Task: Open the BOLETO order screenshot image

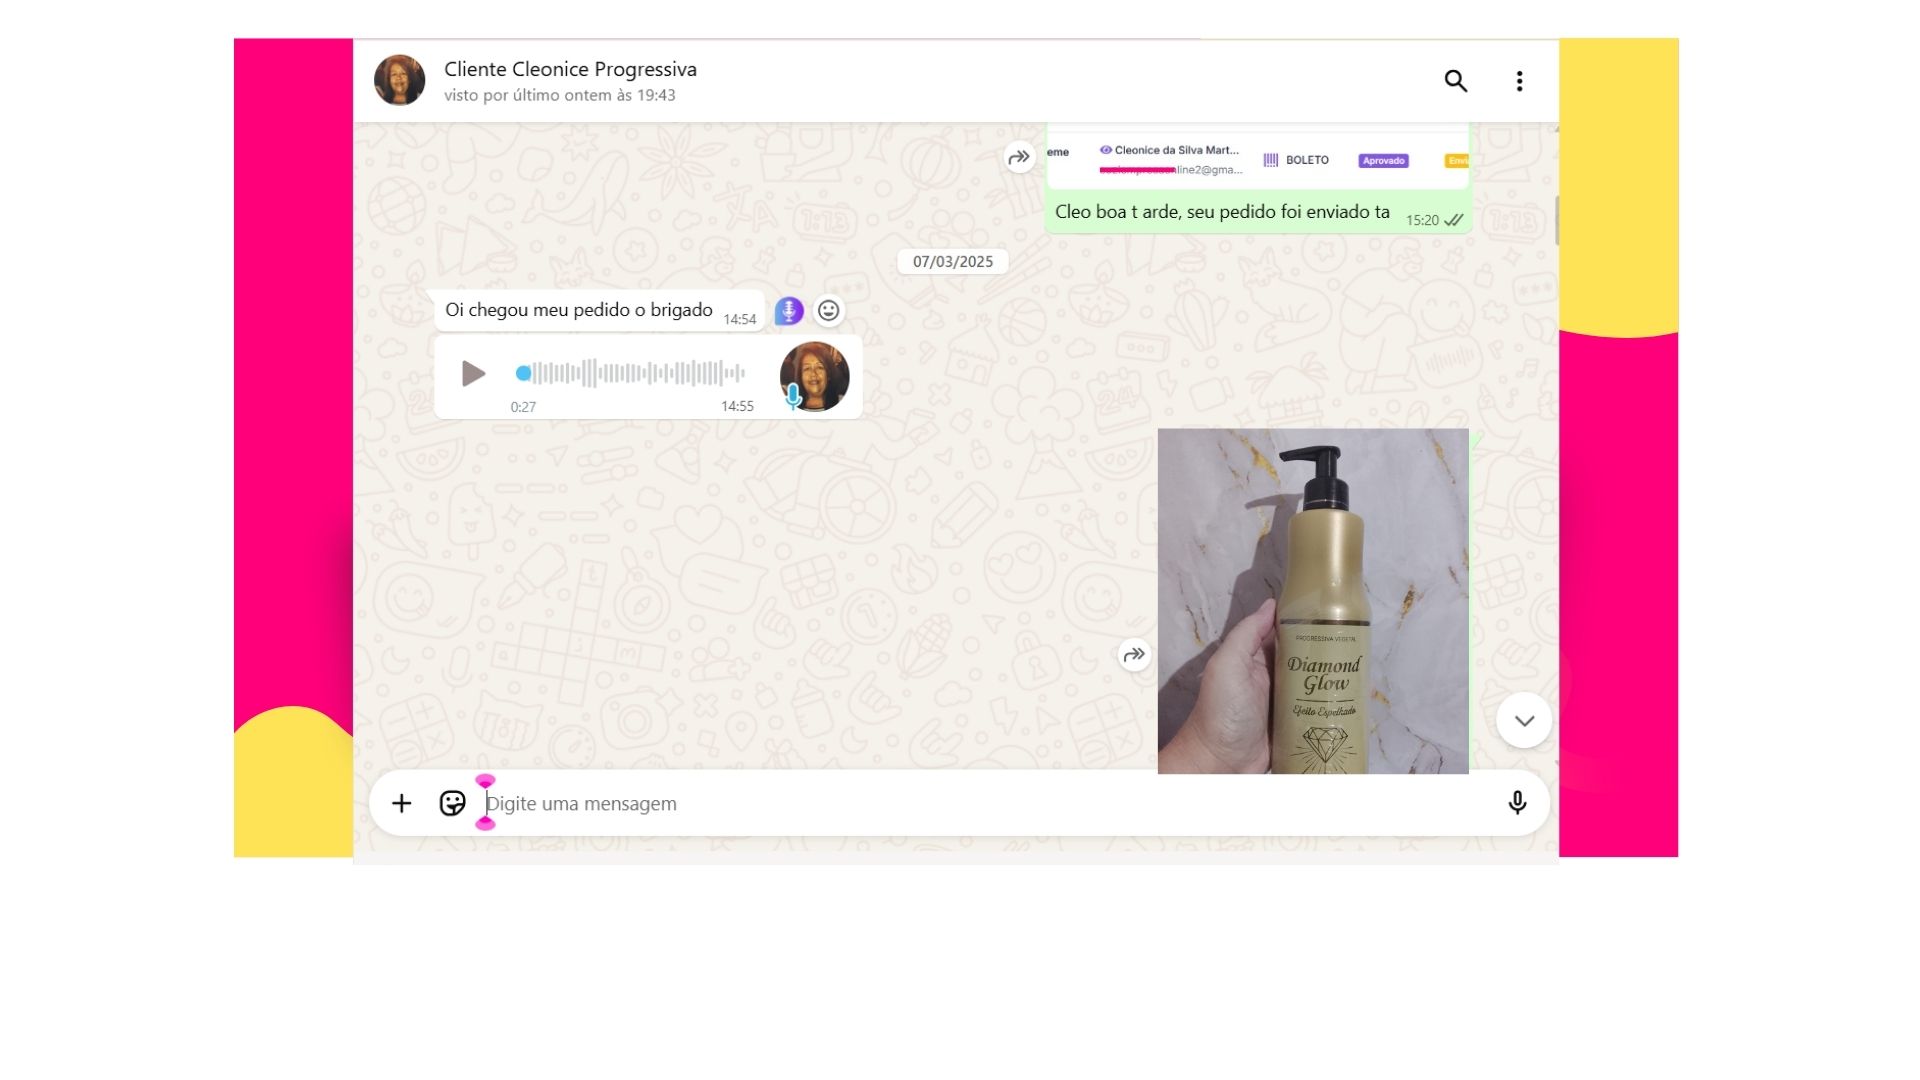Action: (x=1258, y=158)
